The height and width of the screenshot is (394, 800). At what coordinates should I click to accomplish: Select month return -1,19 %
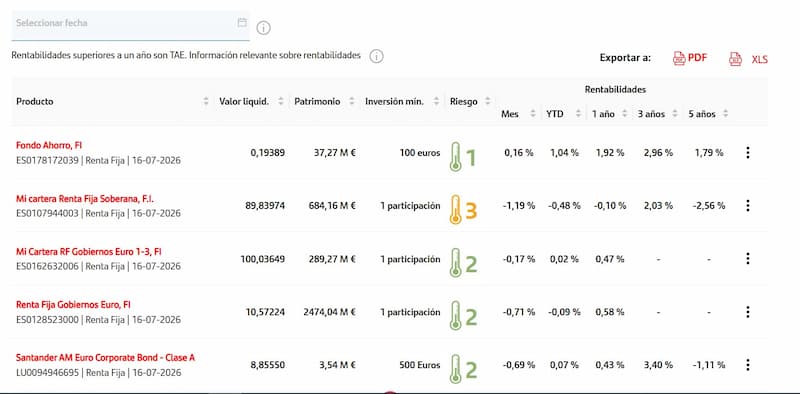point(519,206)
